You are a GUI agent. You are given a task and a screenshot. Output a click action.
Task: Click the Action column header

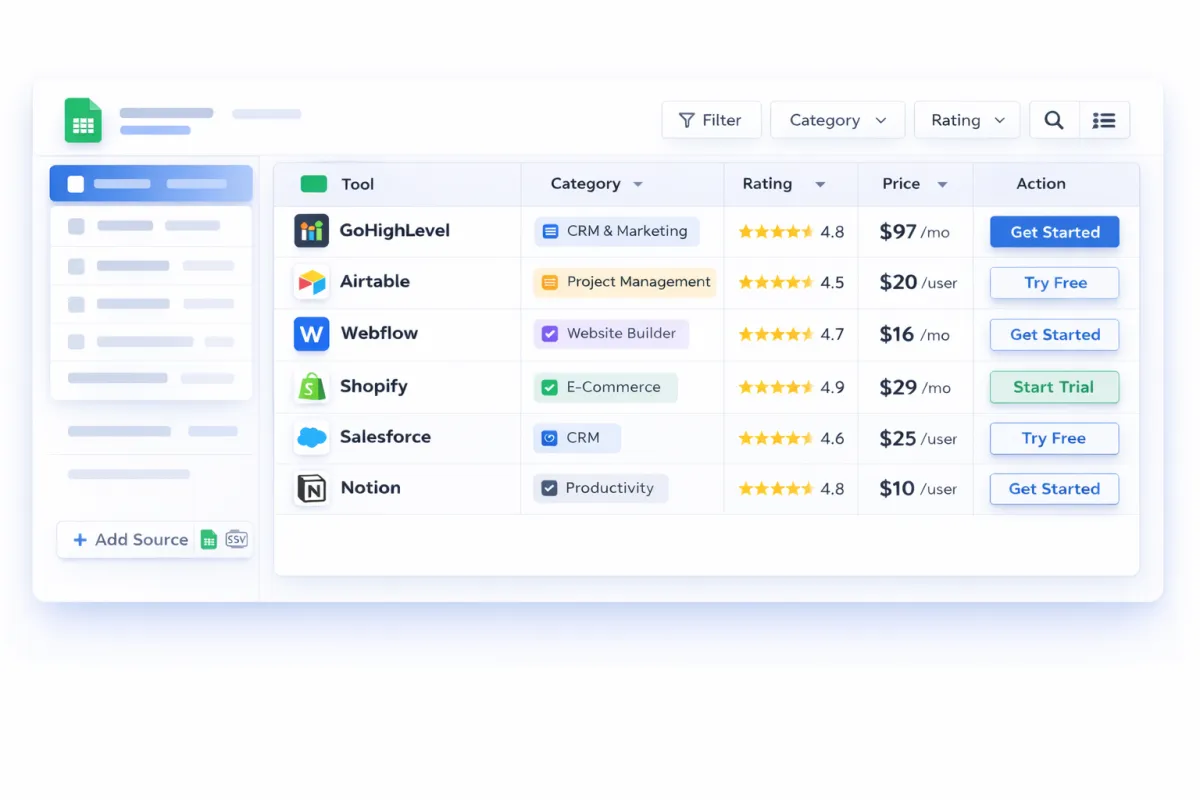(1041, 184)
